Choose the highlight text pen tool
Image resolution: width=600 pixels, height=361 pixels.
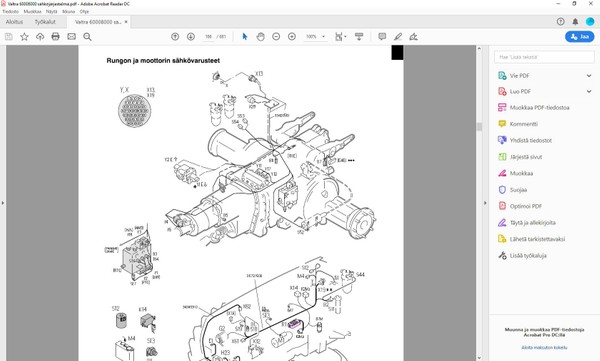398,37
